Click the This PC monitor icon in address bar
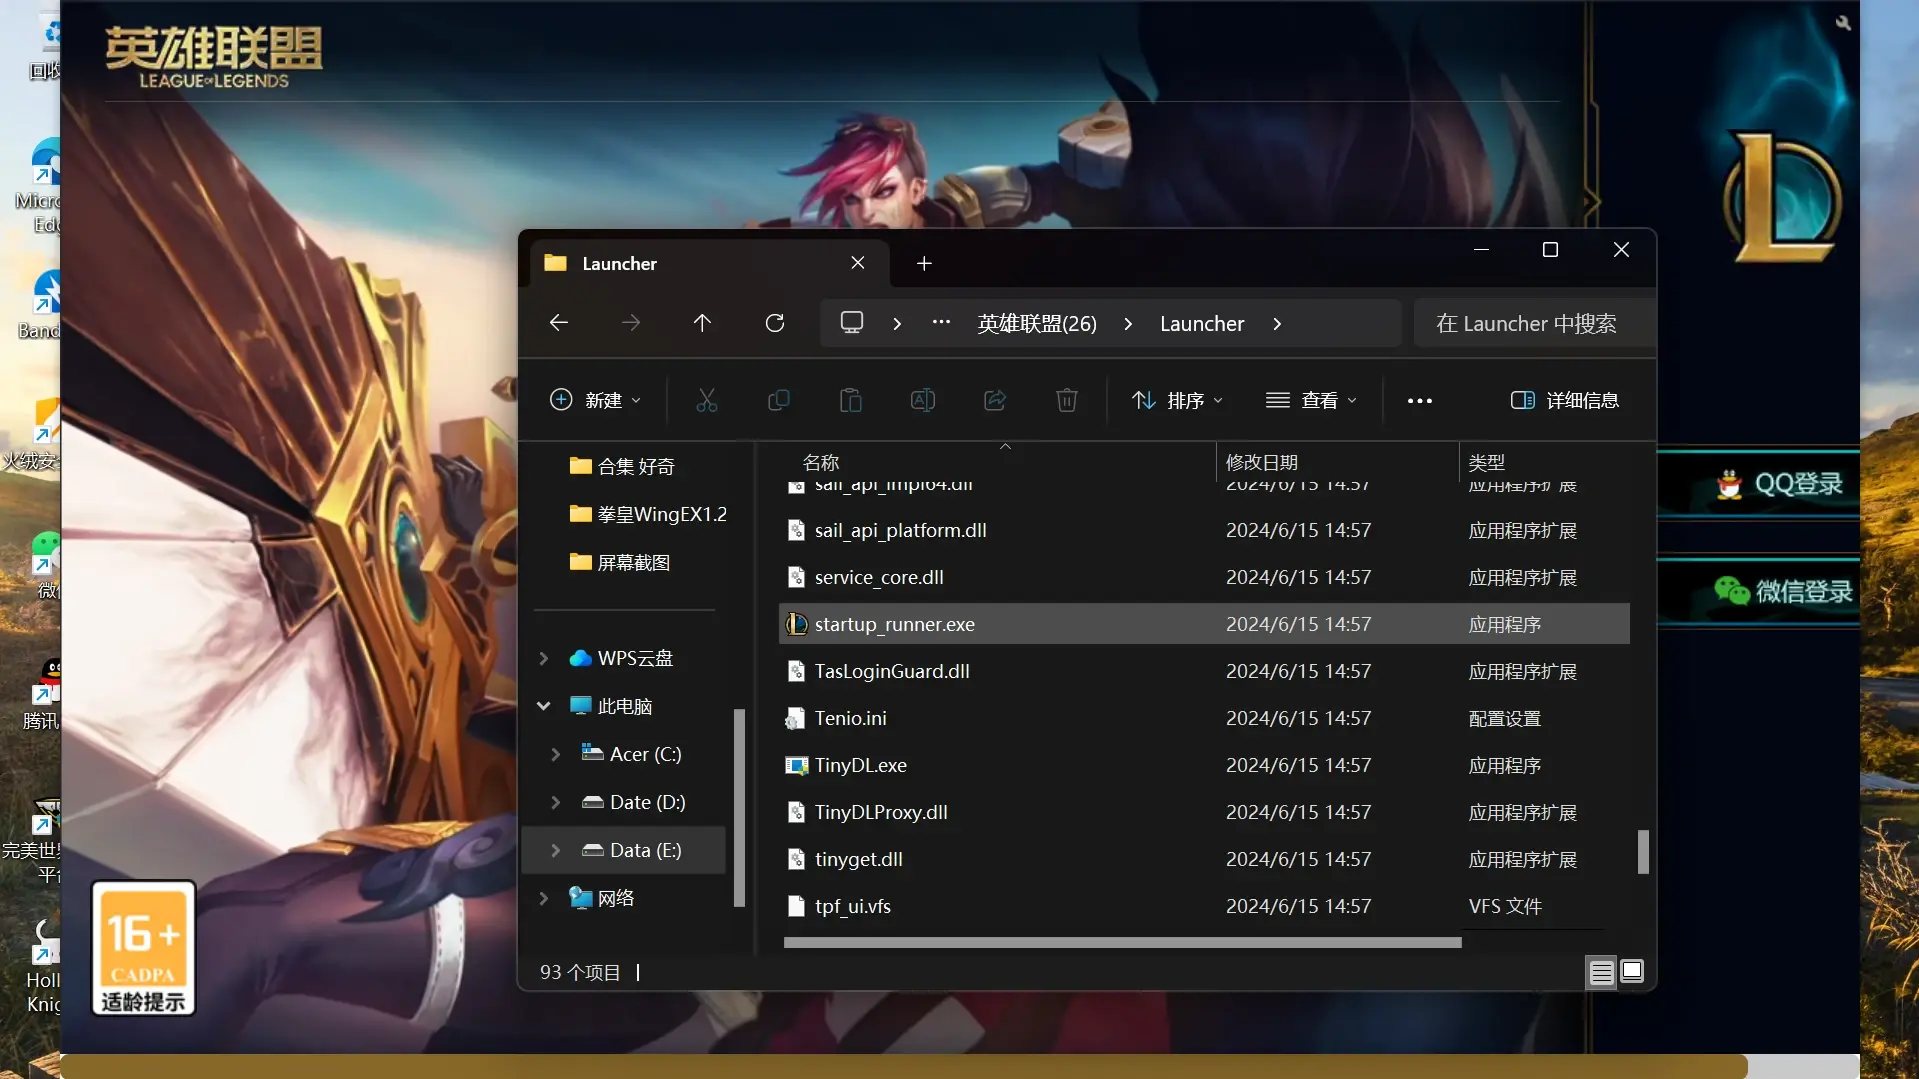The height and width of the screenshot is (1079, 1919). 852,323
